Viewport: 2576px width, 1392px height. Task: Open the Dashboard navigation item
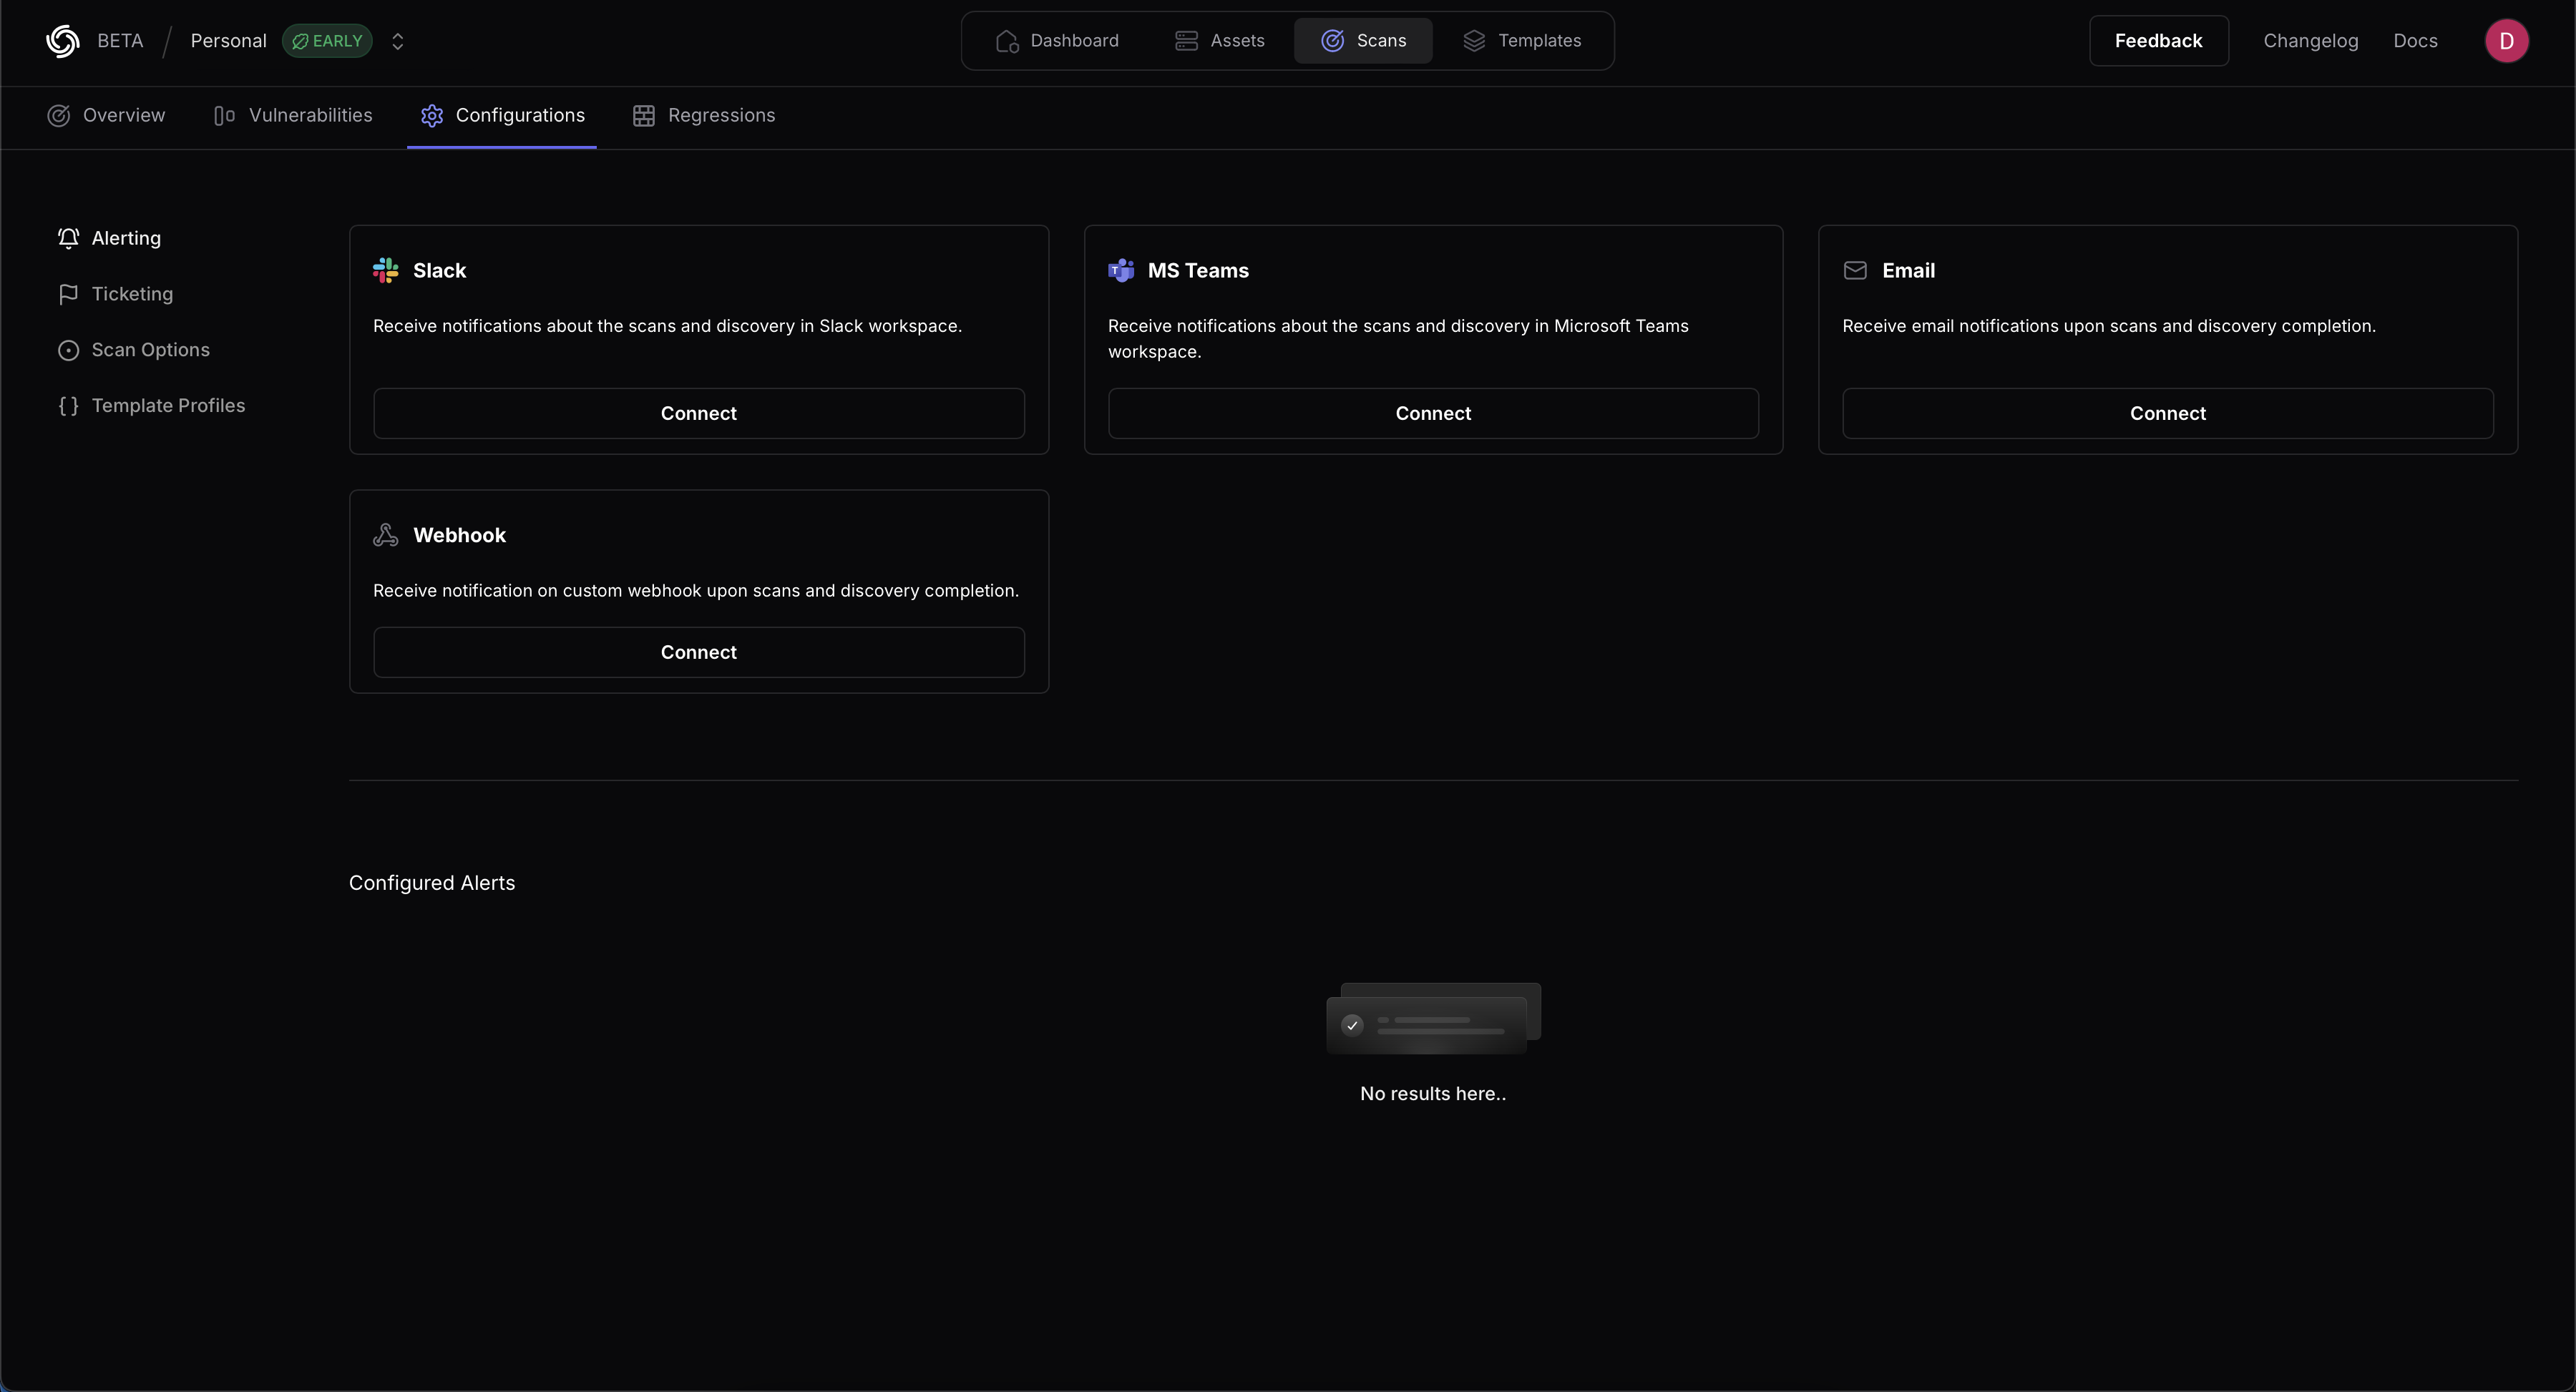(1057, 41)
